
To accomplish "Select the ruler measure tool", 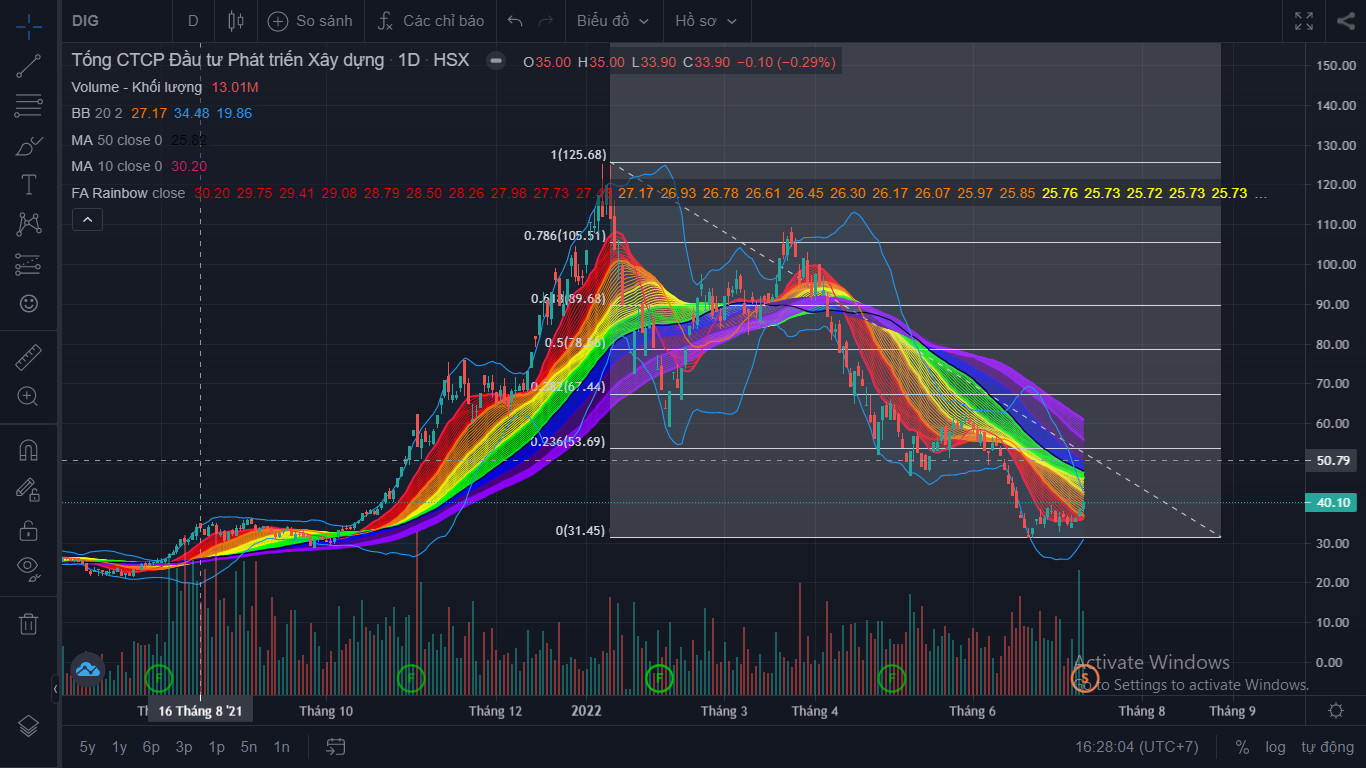I will (28, 357).
